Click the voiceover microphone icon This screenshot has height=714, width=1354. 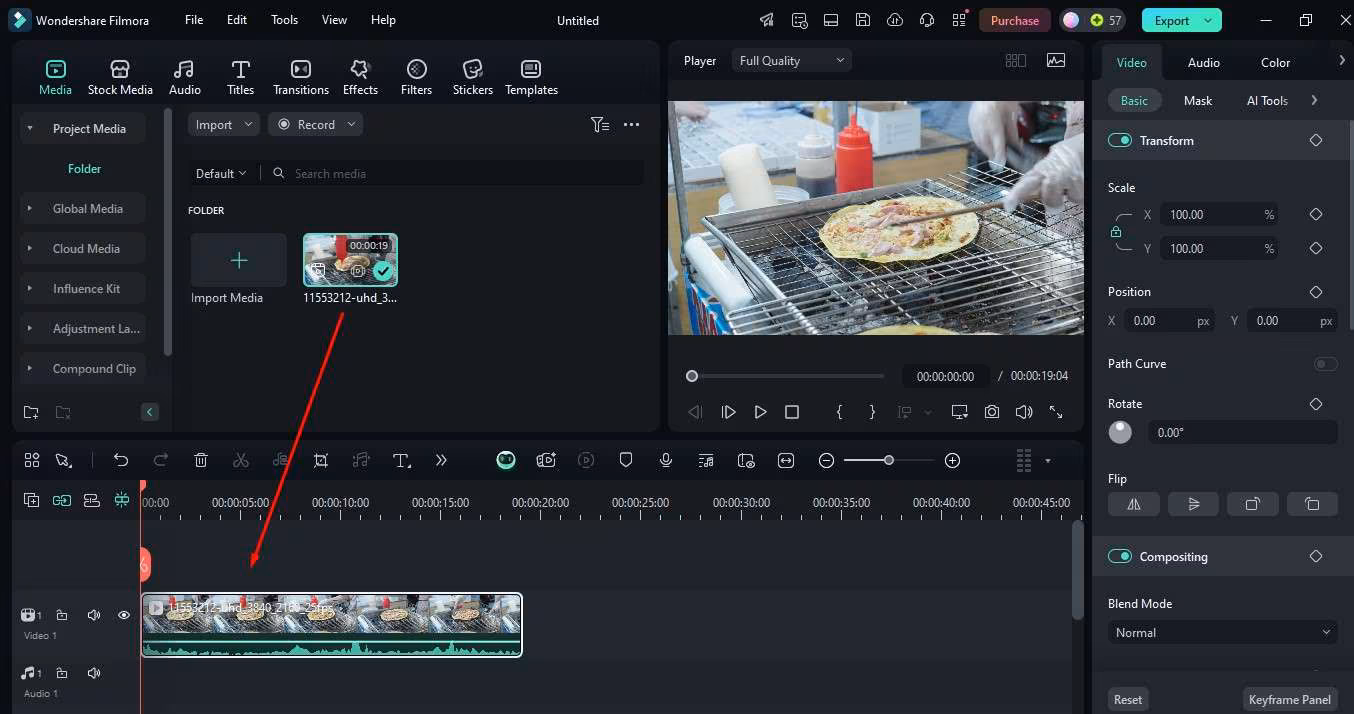(x=666, y=460)
